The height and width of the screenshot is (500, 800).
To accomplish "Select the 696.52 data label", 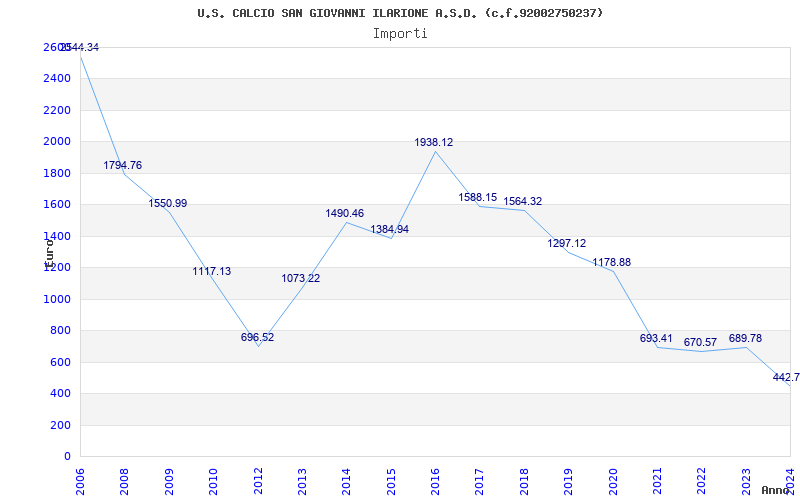I will click(258, 337).
